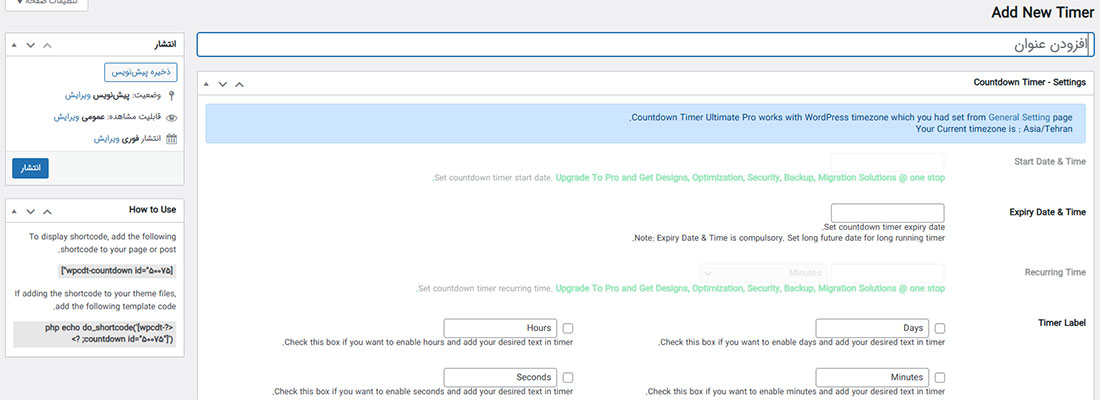Tick the Seconds checkbox
Image resolution: width=1100 pixels, height=400 pixels.
(568, 378)
